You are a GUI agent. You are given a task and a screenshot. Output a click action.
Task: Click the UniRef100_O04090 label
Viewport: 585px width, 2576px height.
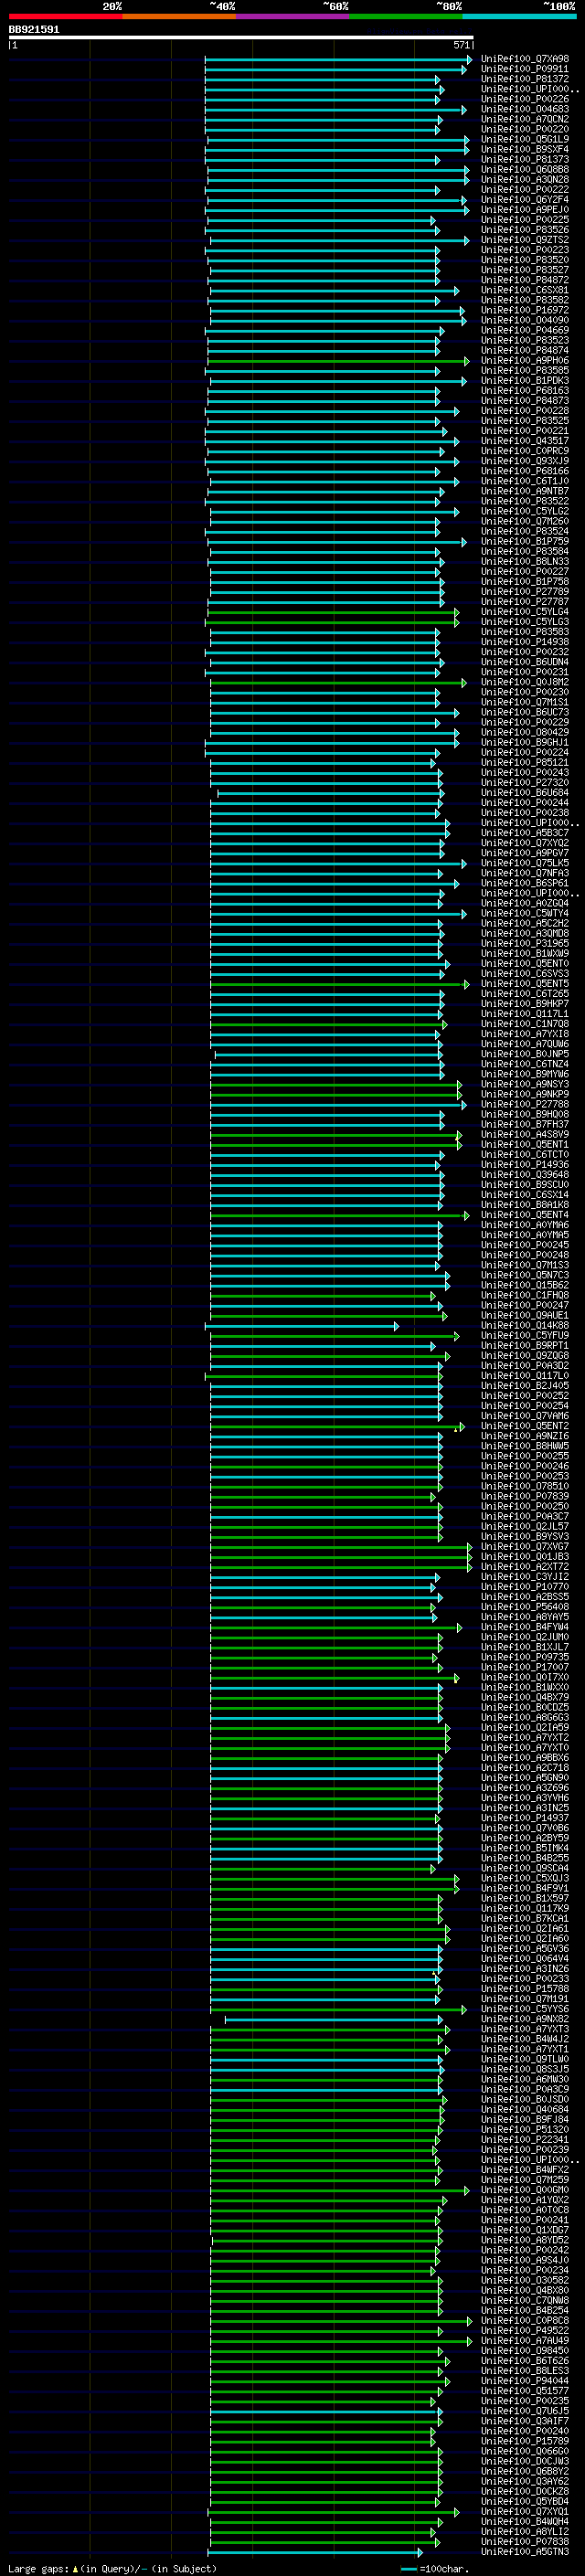click(x=525, y=320)
